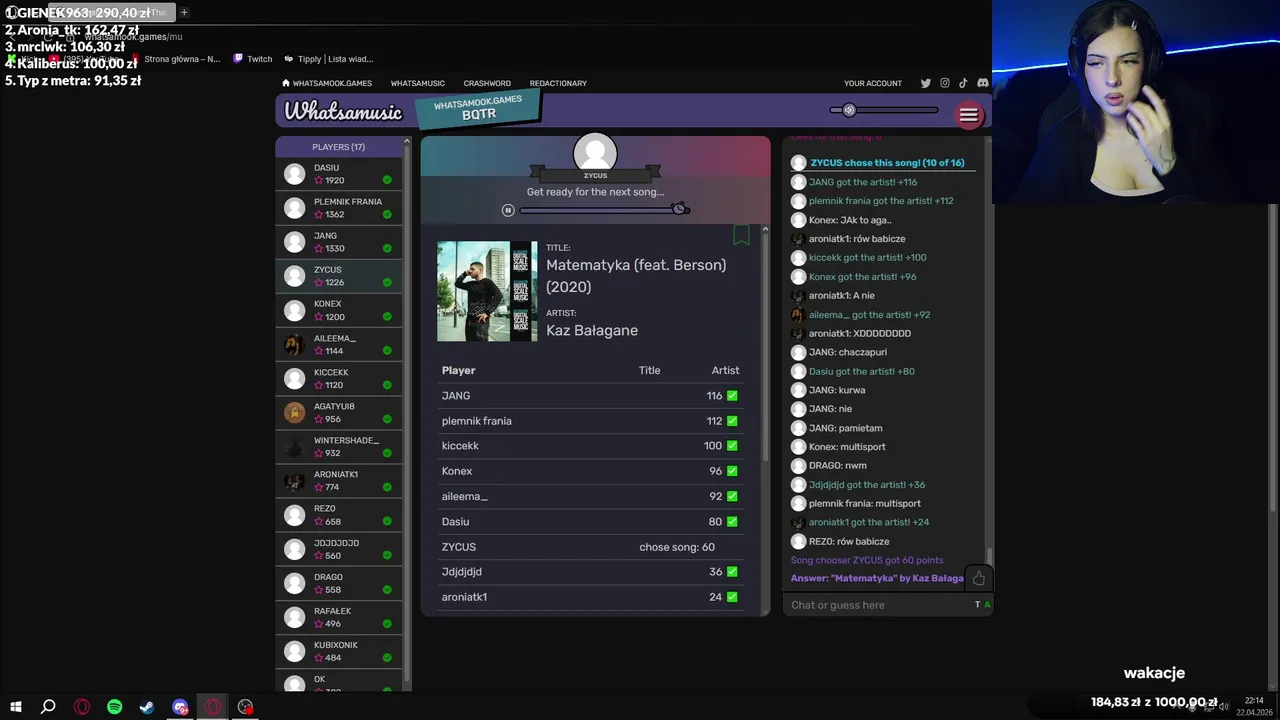Bookmark the song with the green bookmark icon
This screenshot has width=1280, height=720.
741,235
